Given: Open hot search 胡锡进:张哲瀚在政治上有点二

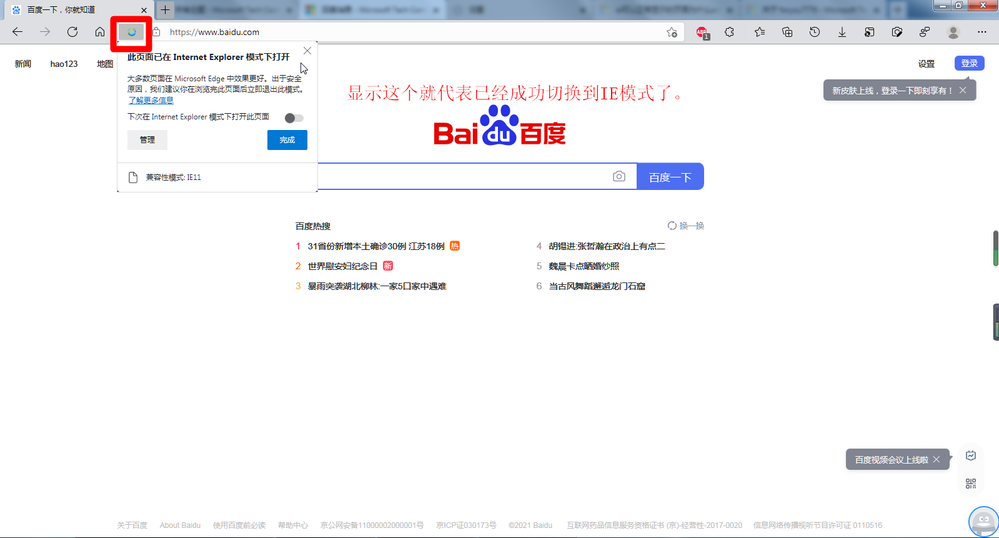Looking at the screenshot, I should tap(607, 246).
